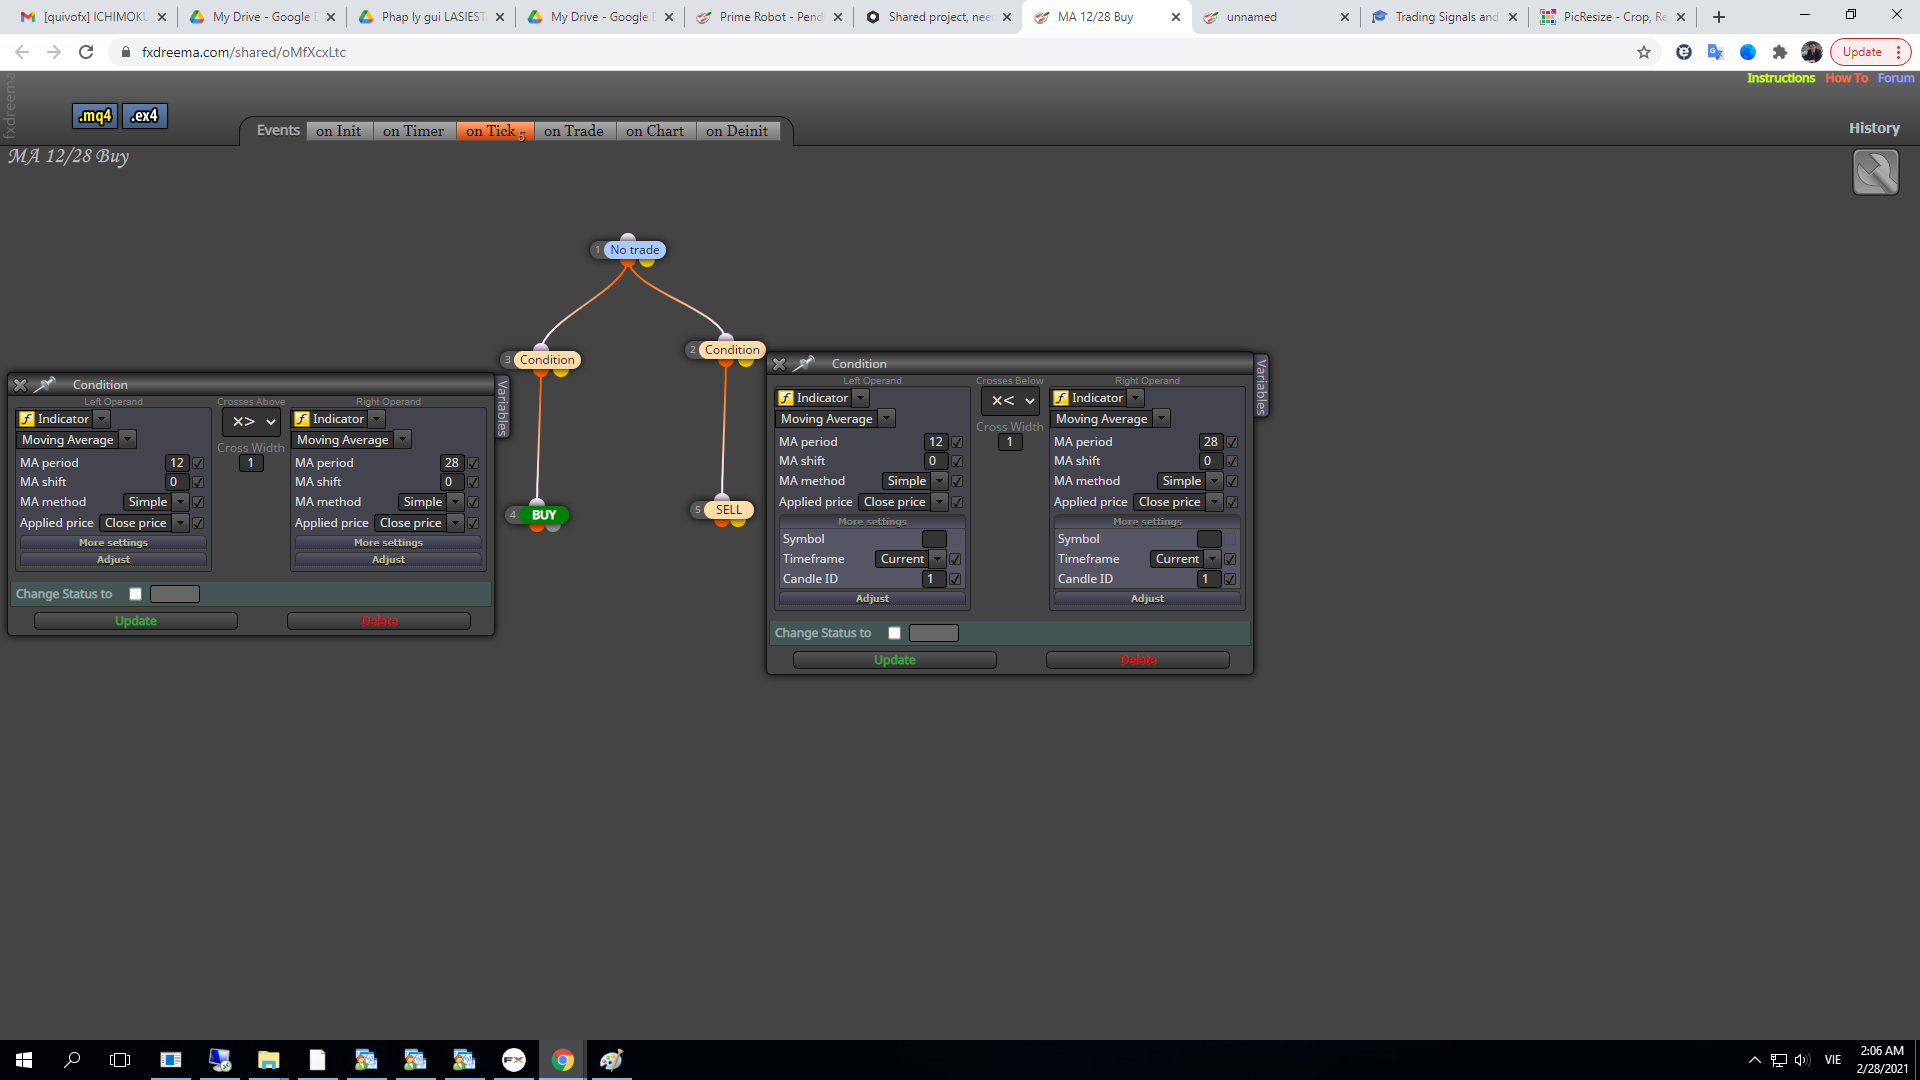Click Update in left Condition panel
The width and height of the screenshot is (1920, 1080).
pos(136,621)
